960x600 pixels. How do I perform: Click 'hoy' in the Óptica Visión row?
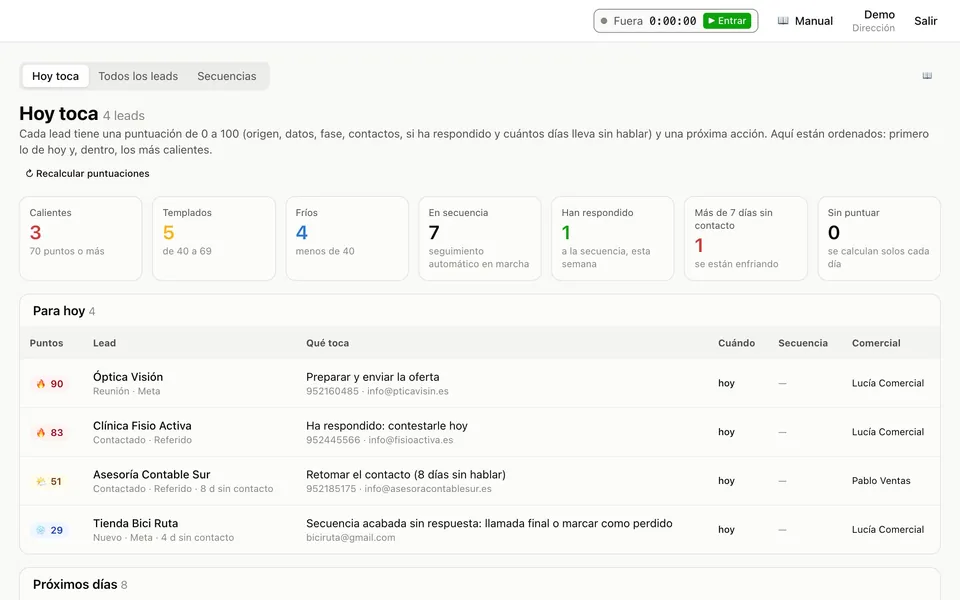(726, 383)
